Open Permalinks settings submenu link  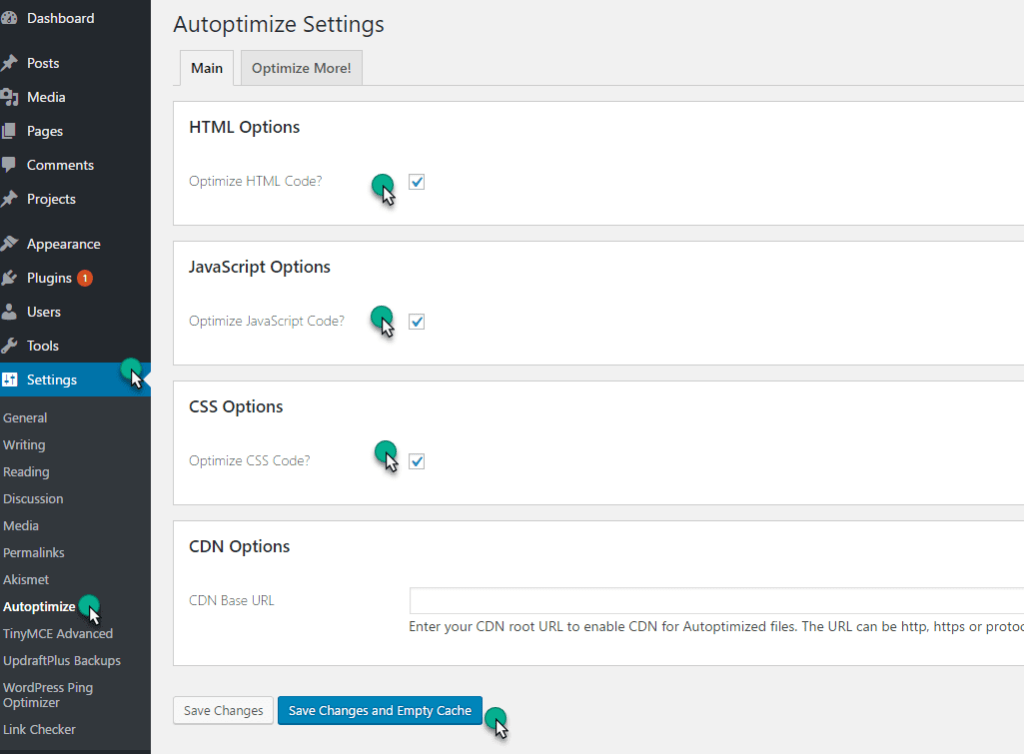tap(34, 552)
